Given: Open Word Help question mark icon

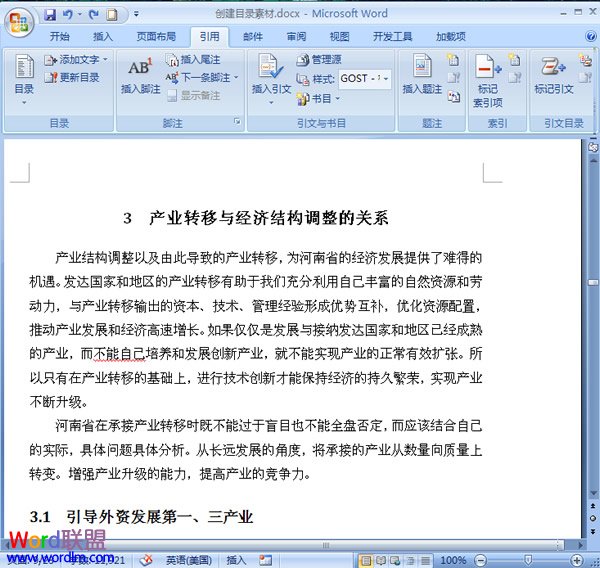Looking at the screenshot, I should coord(591,36).
